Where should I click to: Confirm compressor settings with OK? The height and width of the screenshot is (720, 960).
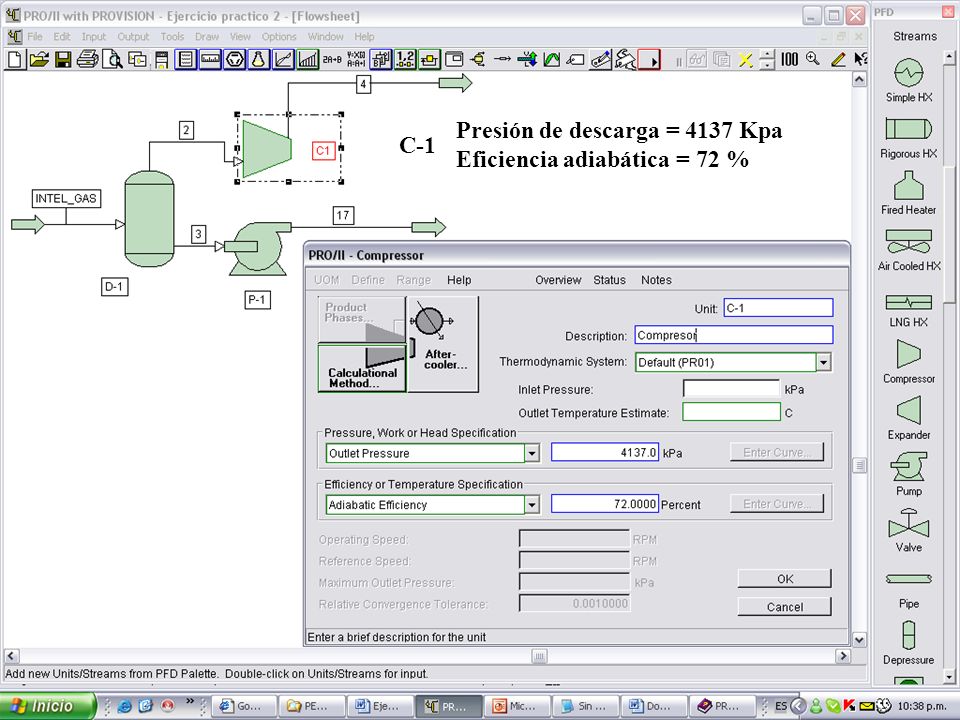784,579
